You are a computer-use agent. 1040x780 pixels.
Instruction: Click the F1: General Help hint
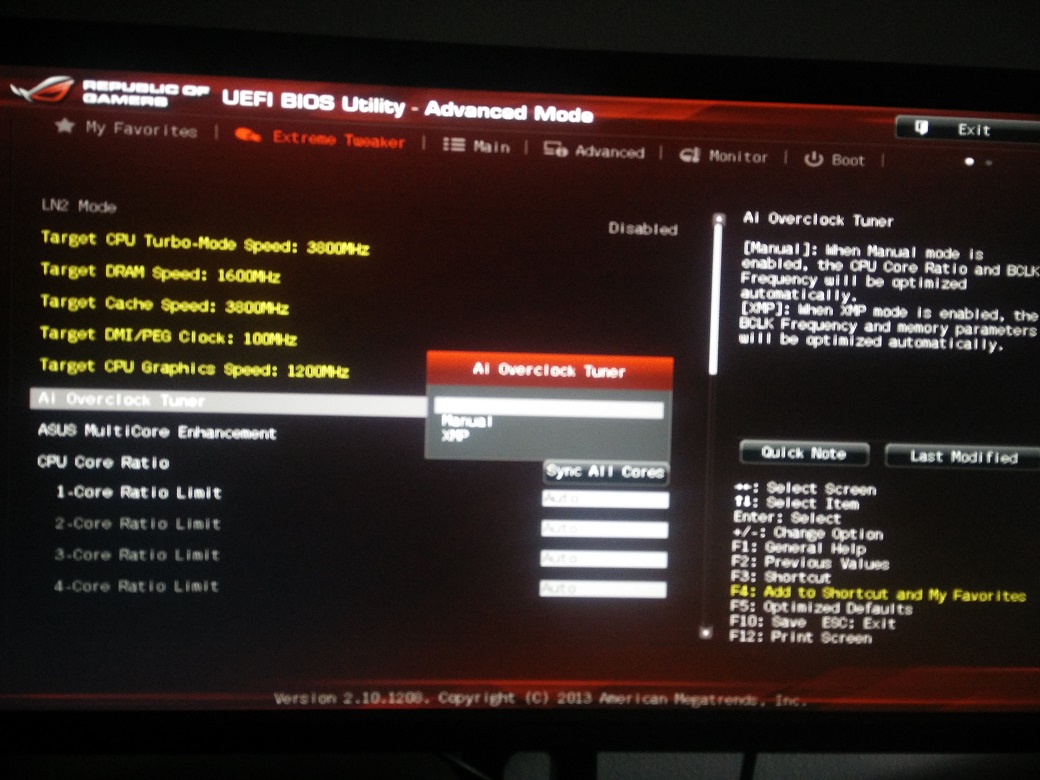click(x=799, y=547)
